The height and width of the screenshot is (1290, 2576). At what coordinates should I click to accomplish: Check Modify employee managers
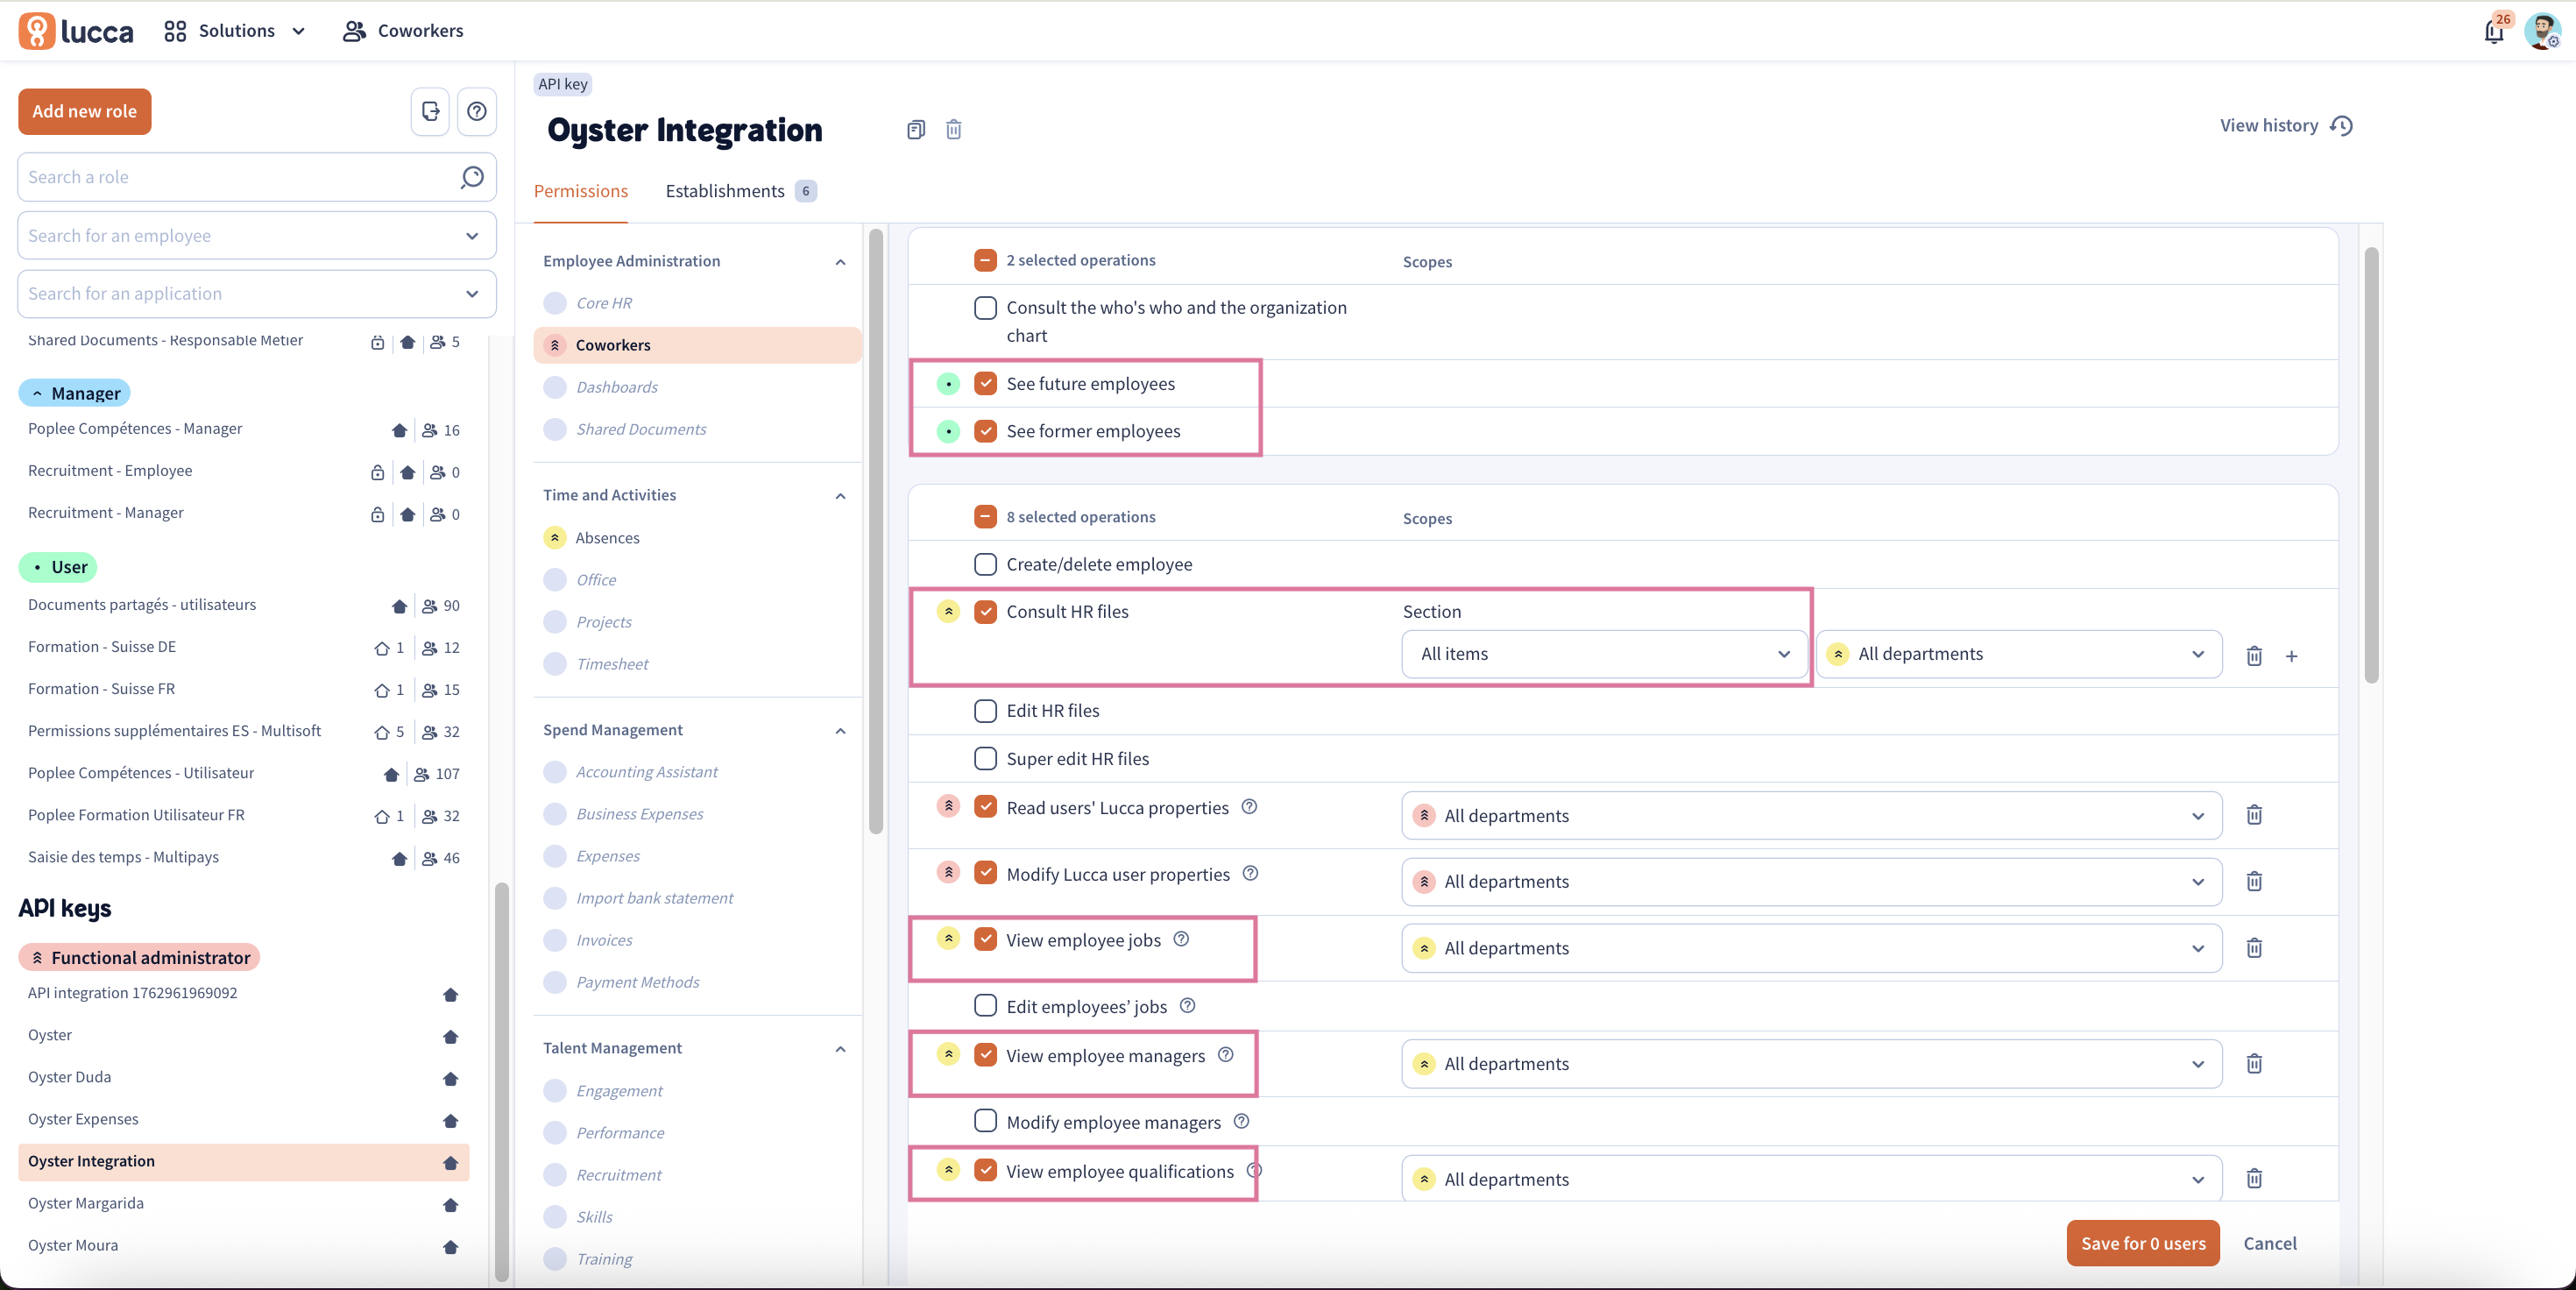[x=985, y=1121]
